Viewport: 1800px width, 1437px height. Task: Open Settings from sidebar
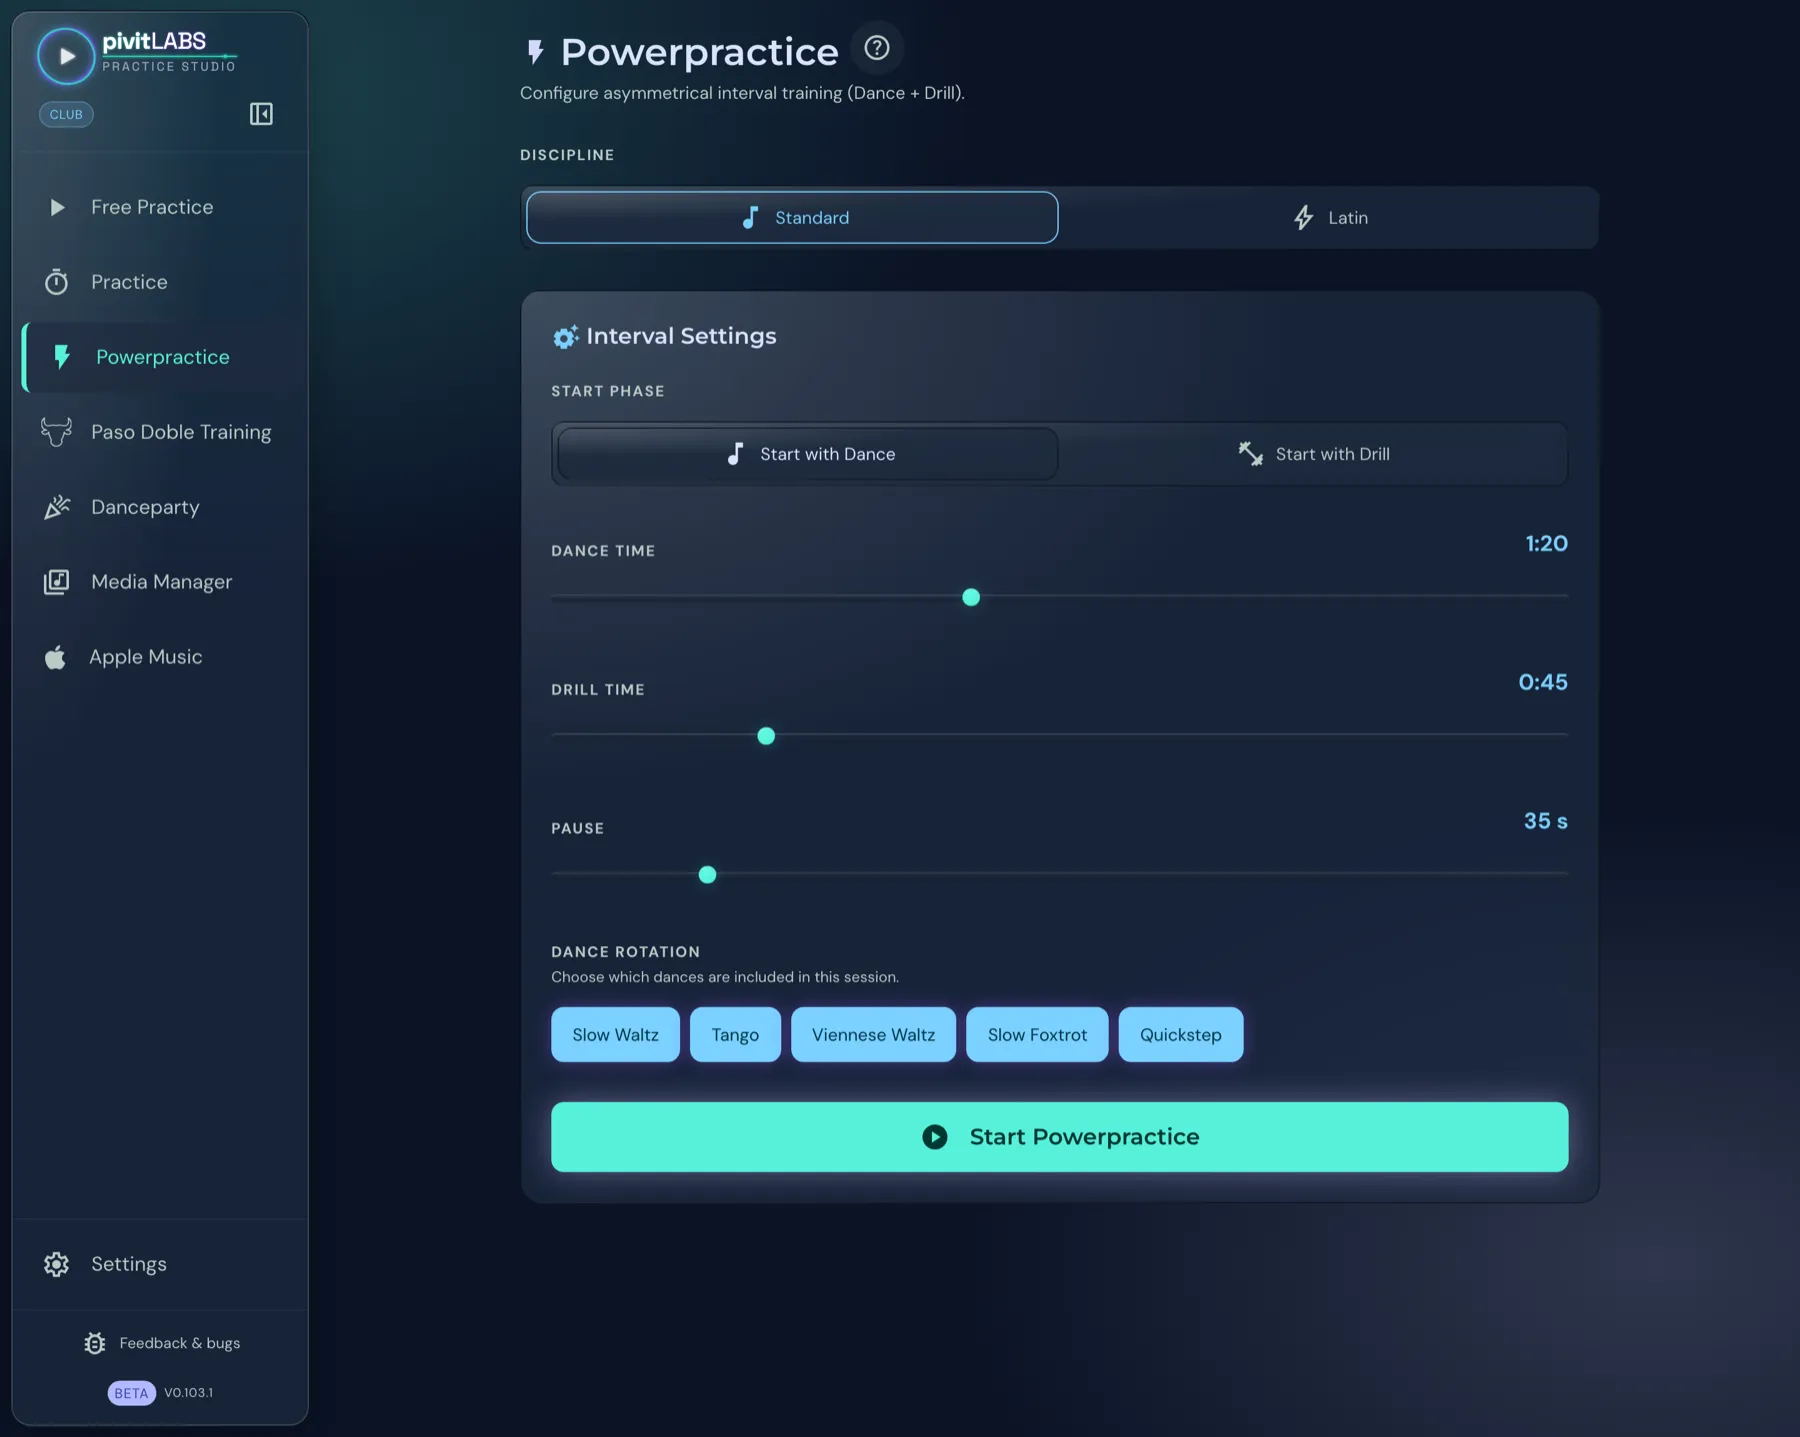(x=160, y=1264)
